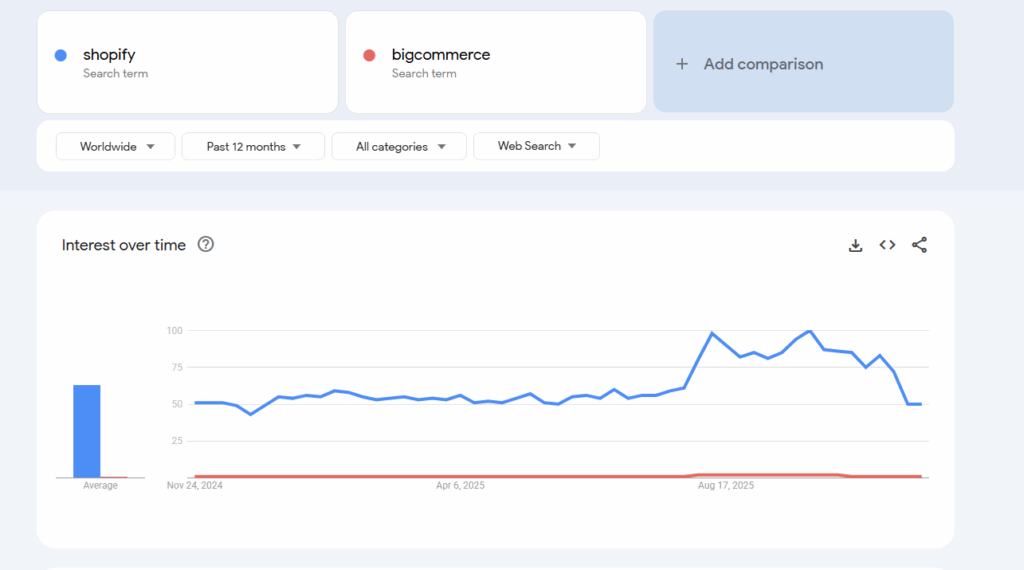This screenshot has width=1024, height=570.
Task: Click the Apr 6, 2025 axis label
Action: (460, 485)
